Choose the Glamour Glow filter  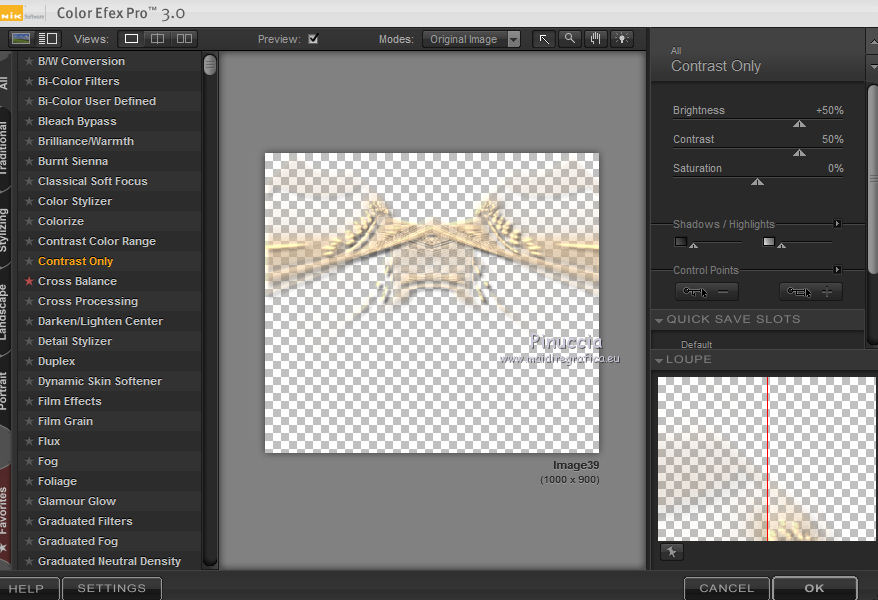[109, 501]
